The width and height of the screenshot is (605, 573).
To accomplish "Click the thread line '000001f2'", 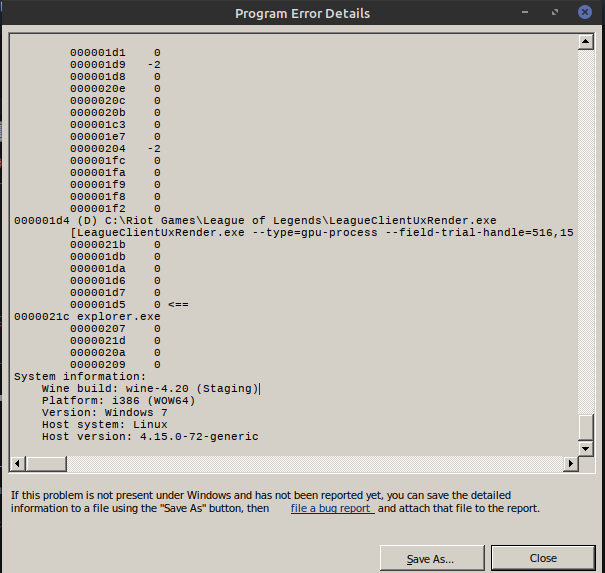I will 115,209.
